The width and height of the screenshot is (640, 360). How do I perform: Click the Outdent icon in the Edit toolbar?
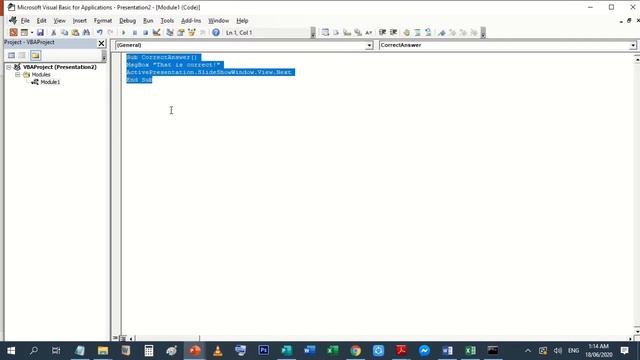tap(393, 32)
